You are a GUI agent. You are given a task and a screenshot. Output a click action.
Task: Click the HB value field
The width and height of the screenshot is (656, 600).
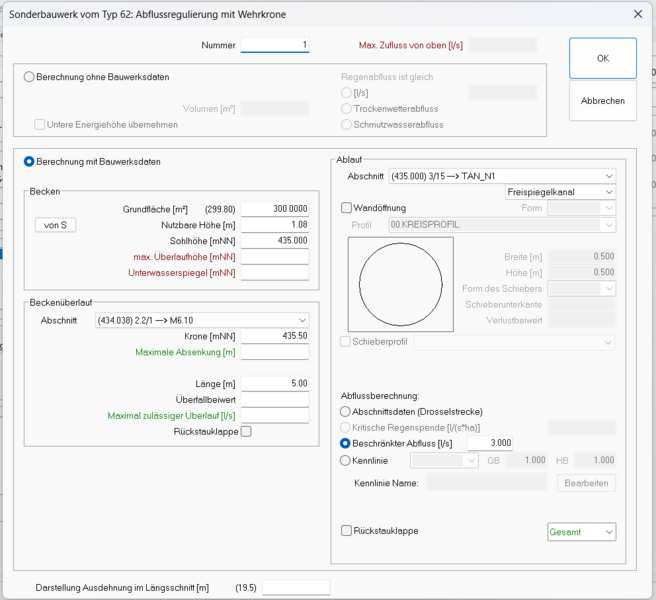(595, 461)
